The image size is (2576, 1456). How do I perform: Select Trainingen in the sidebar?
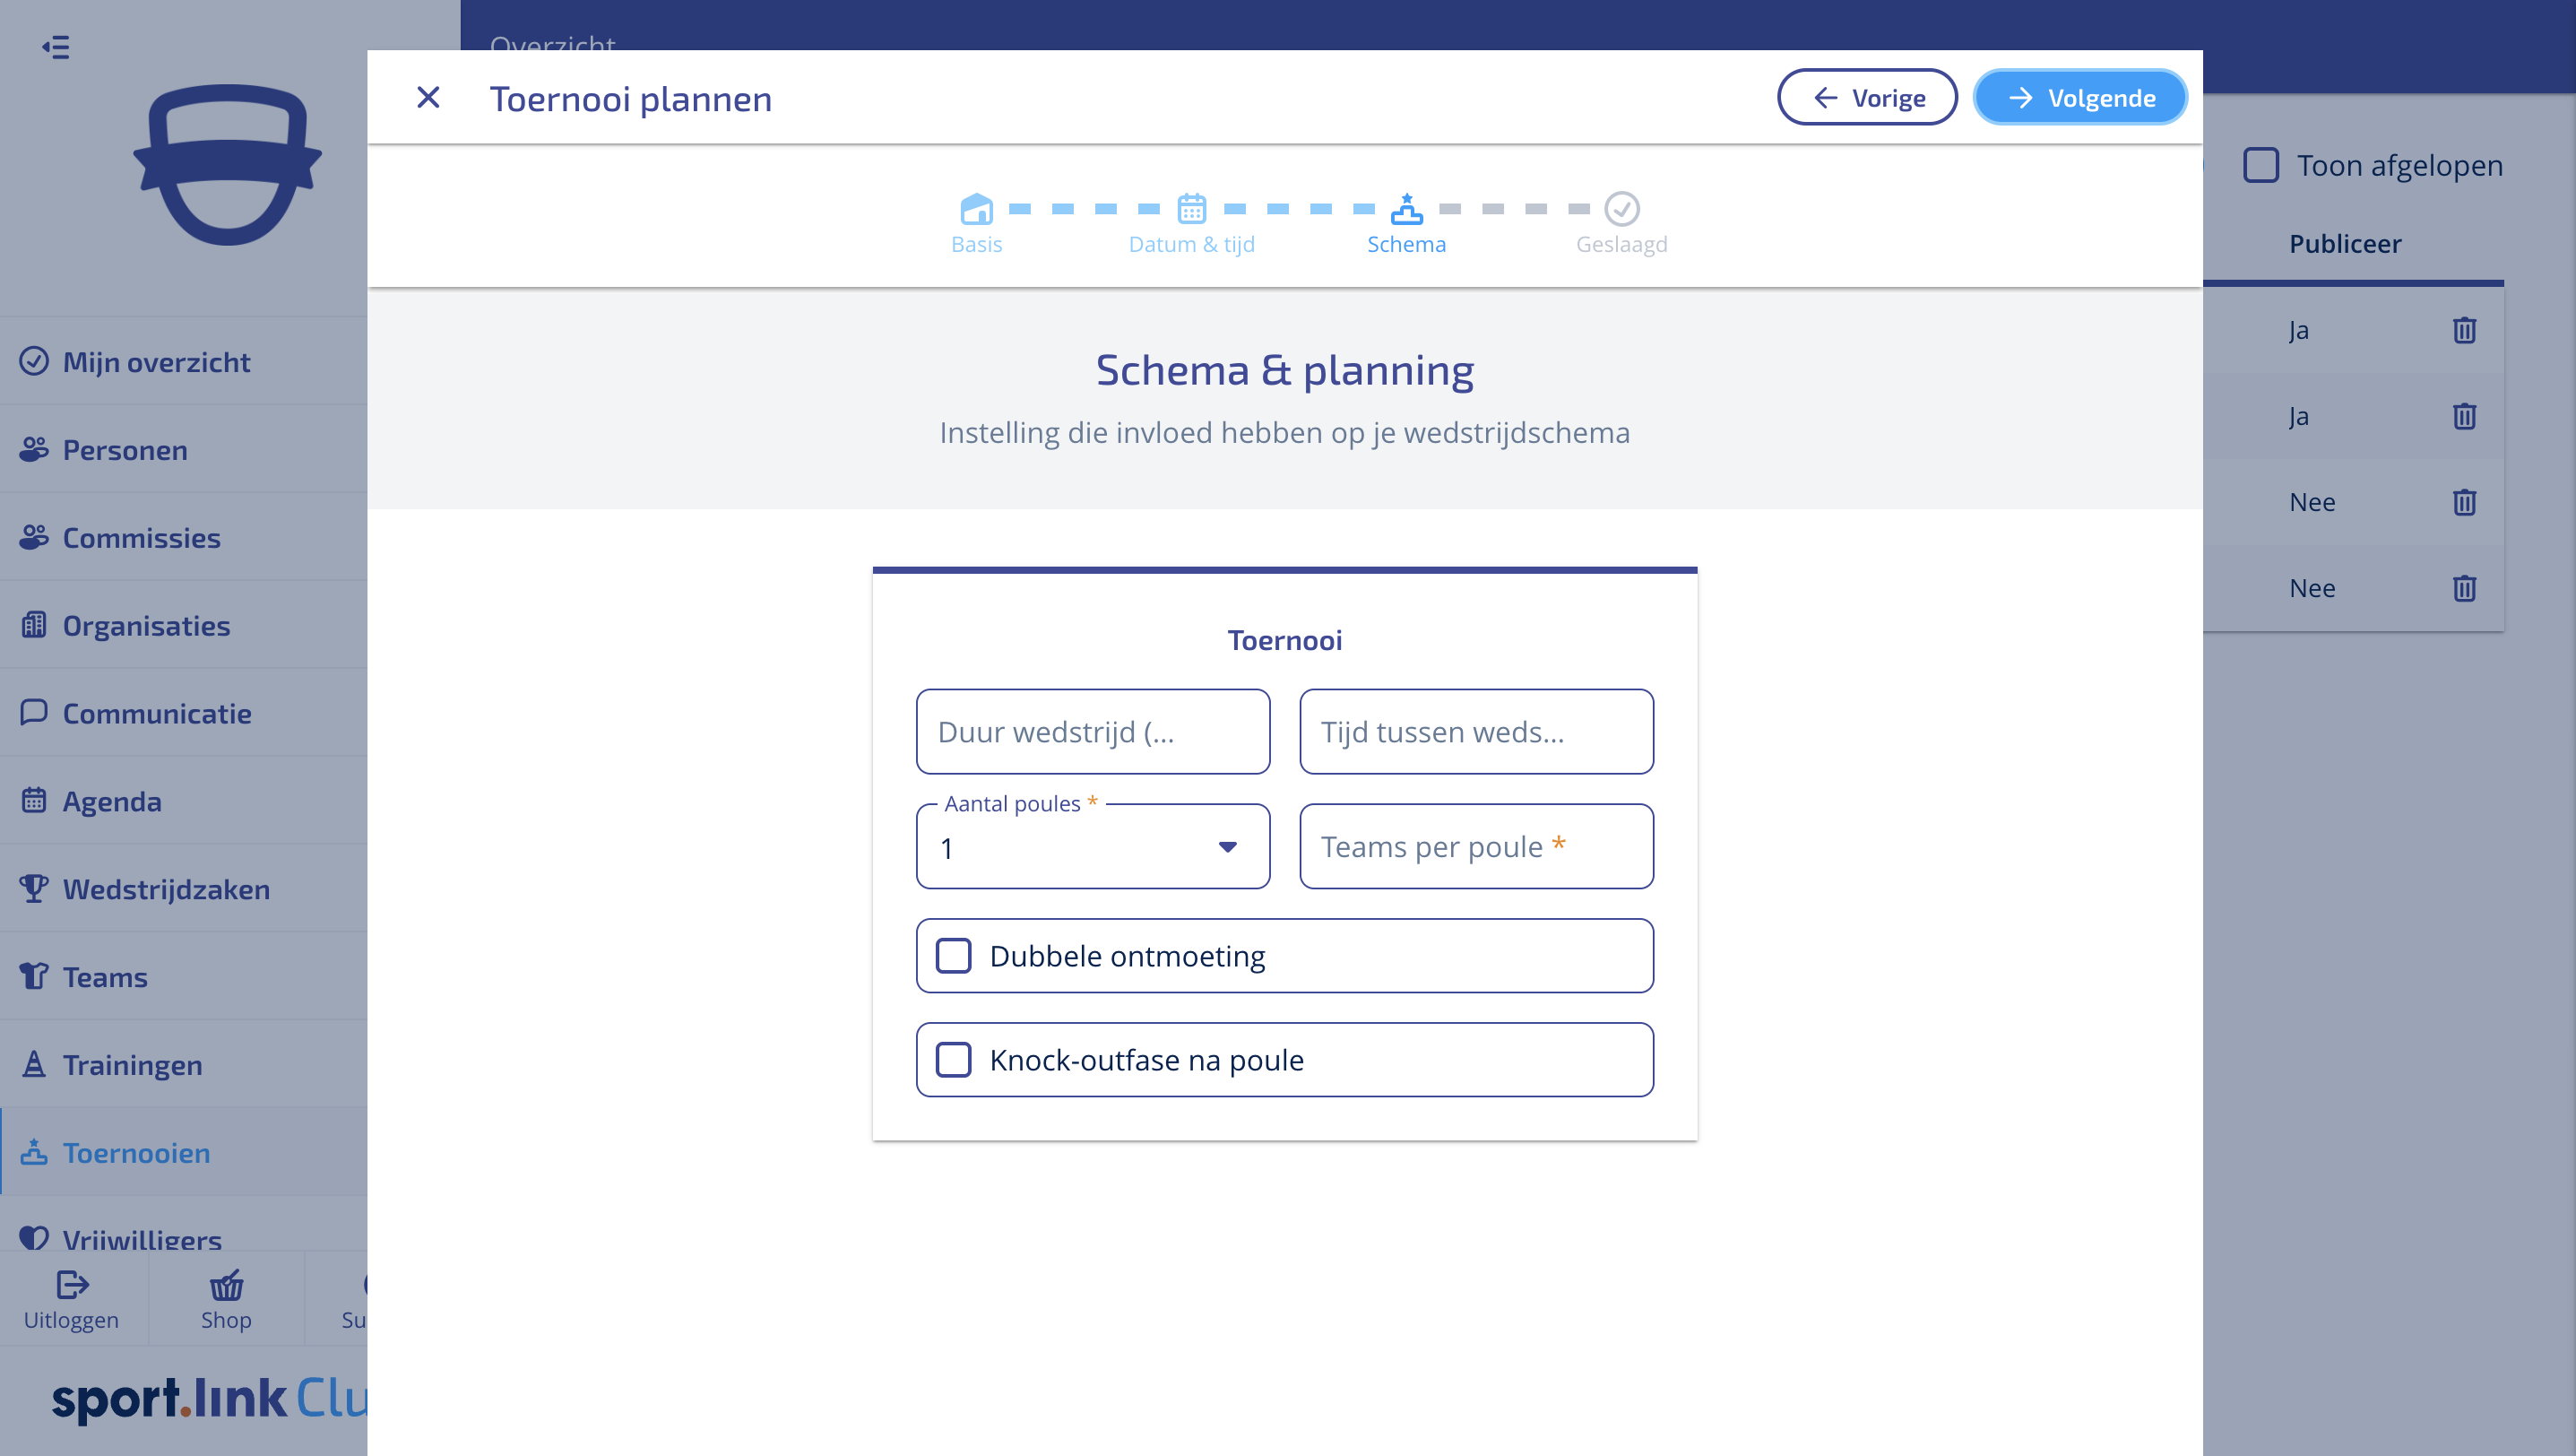(132, 1065)
